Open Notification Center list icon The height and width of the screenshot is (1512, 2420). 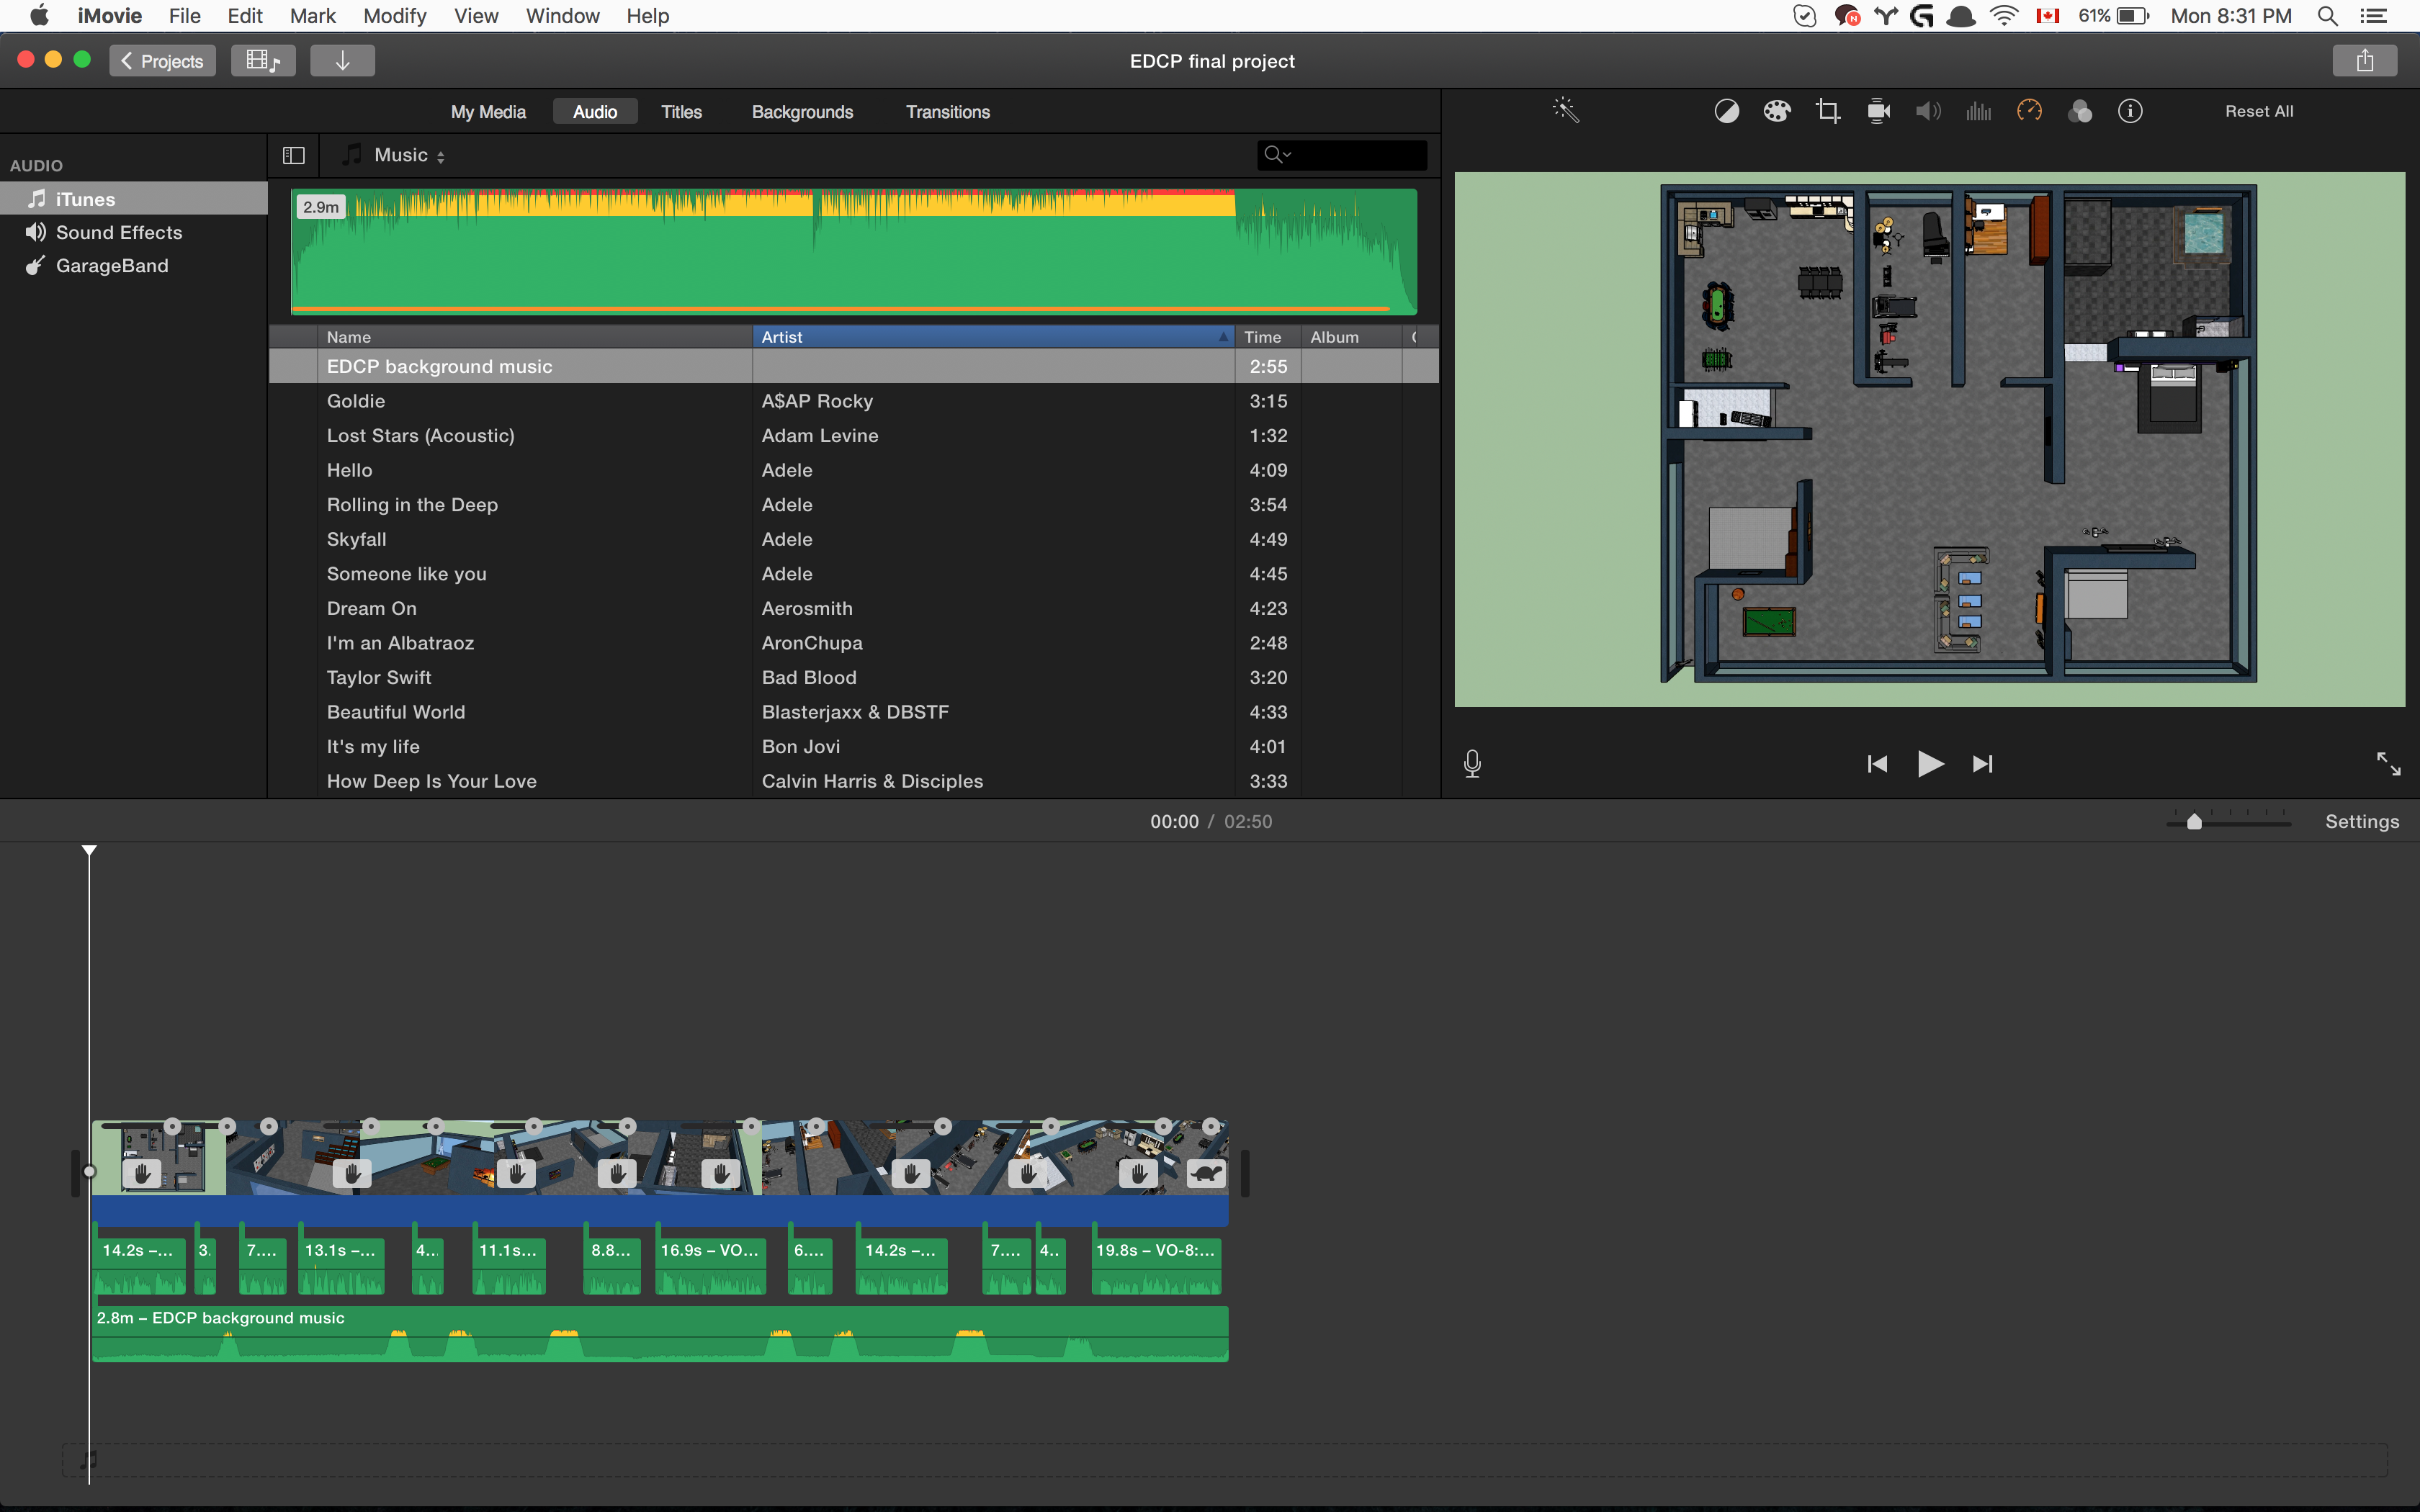click(2373, 16)
